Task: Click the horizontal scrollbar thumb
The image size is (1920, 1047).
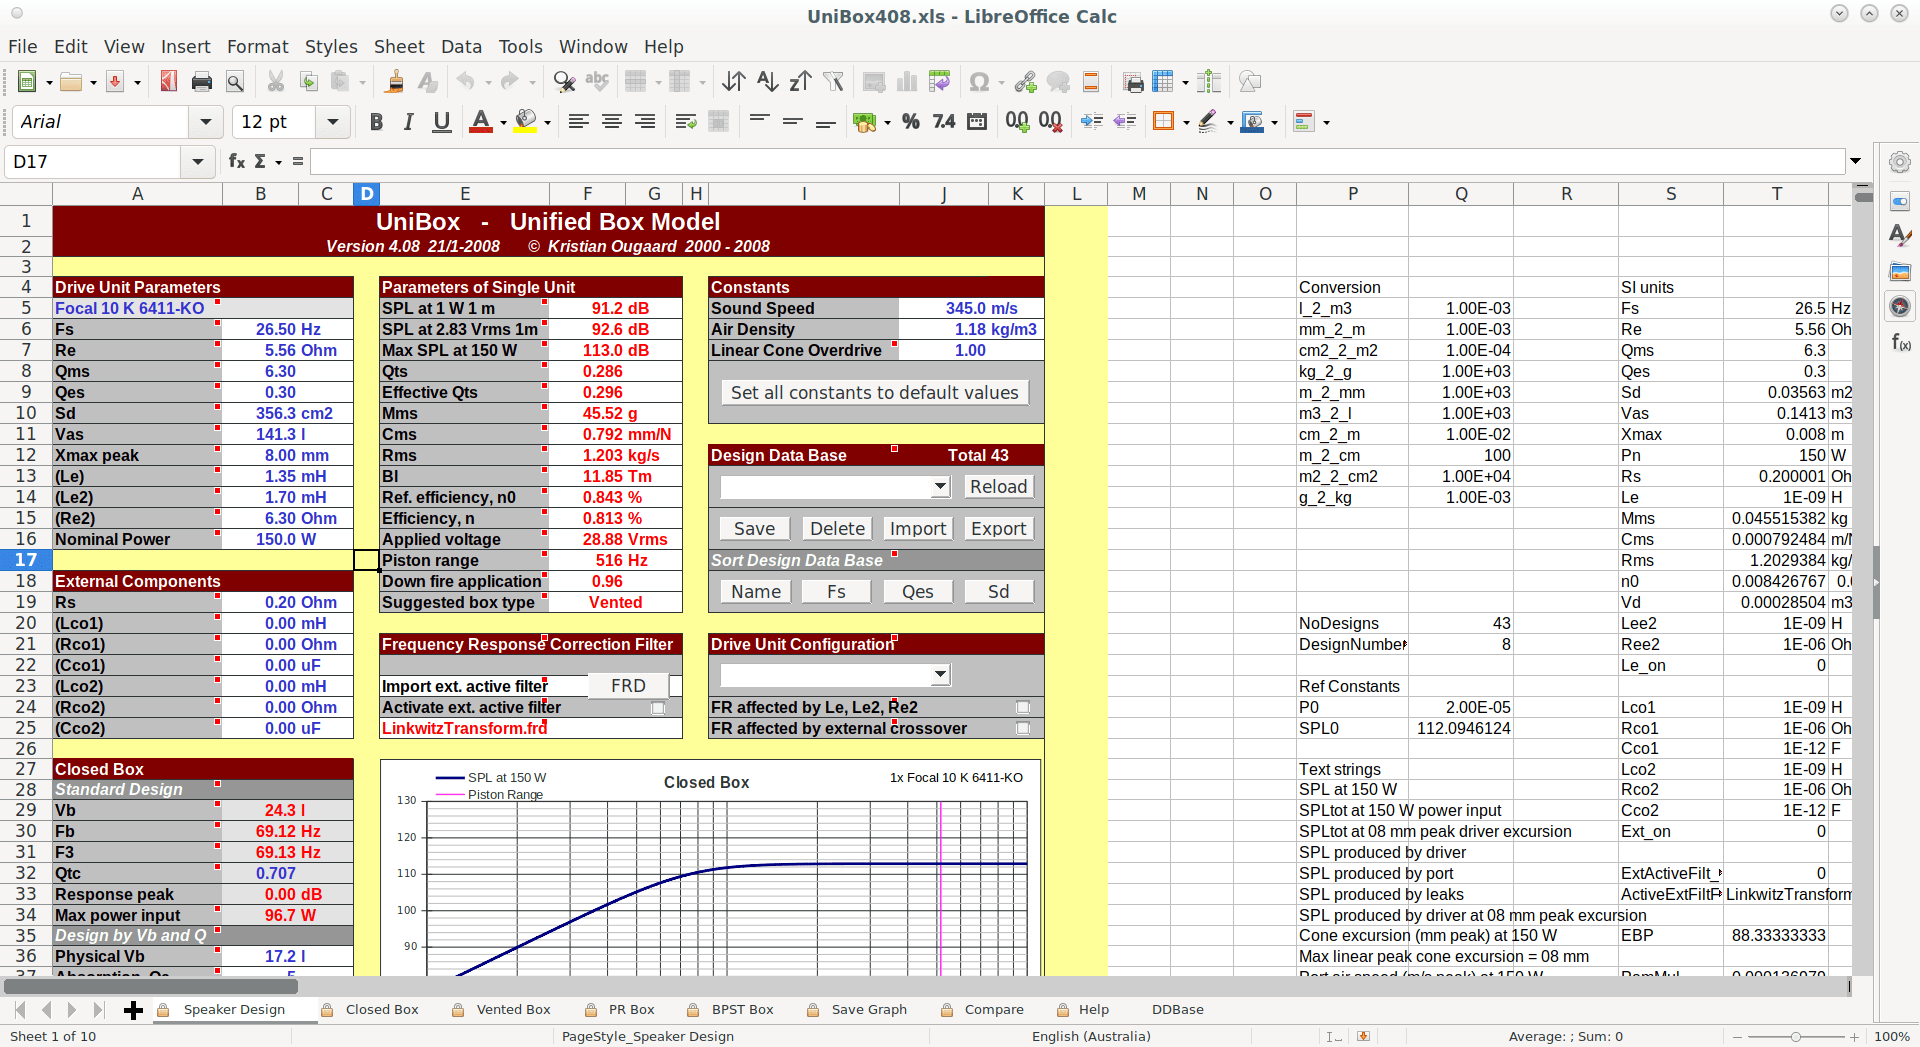Action: pyautogui.click(x=151, y=987)
